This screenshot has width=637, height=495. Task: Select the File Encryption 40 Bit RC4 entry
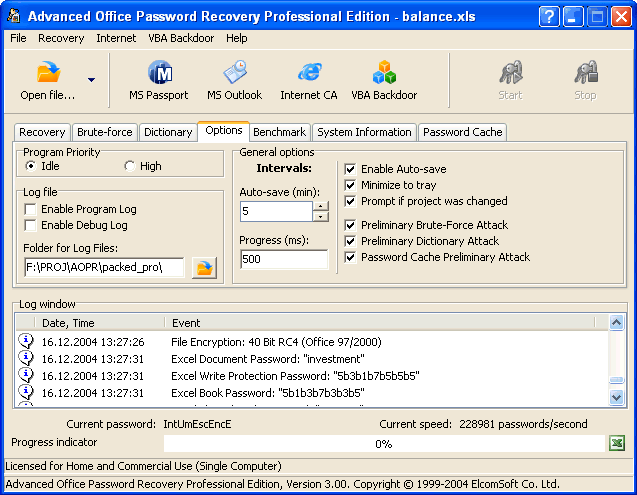tap(312, 342)
